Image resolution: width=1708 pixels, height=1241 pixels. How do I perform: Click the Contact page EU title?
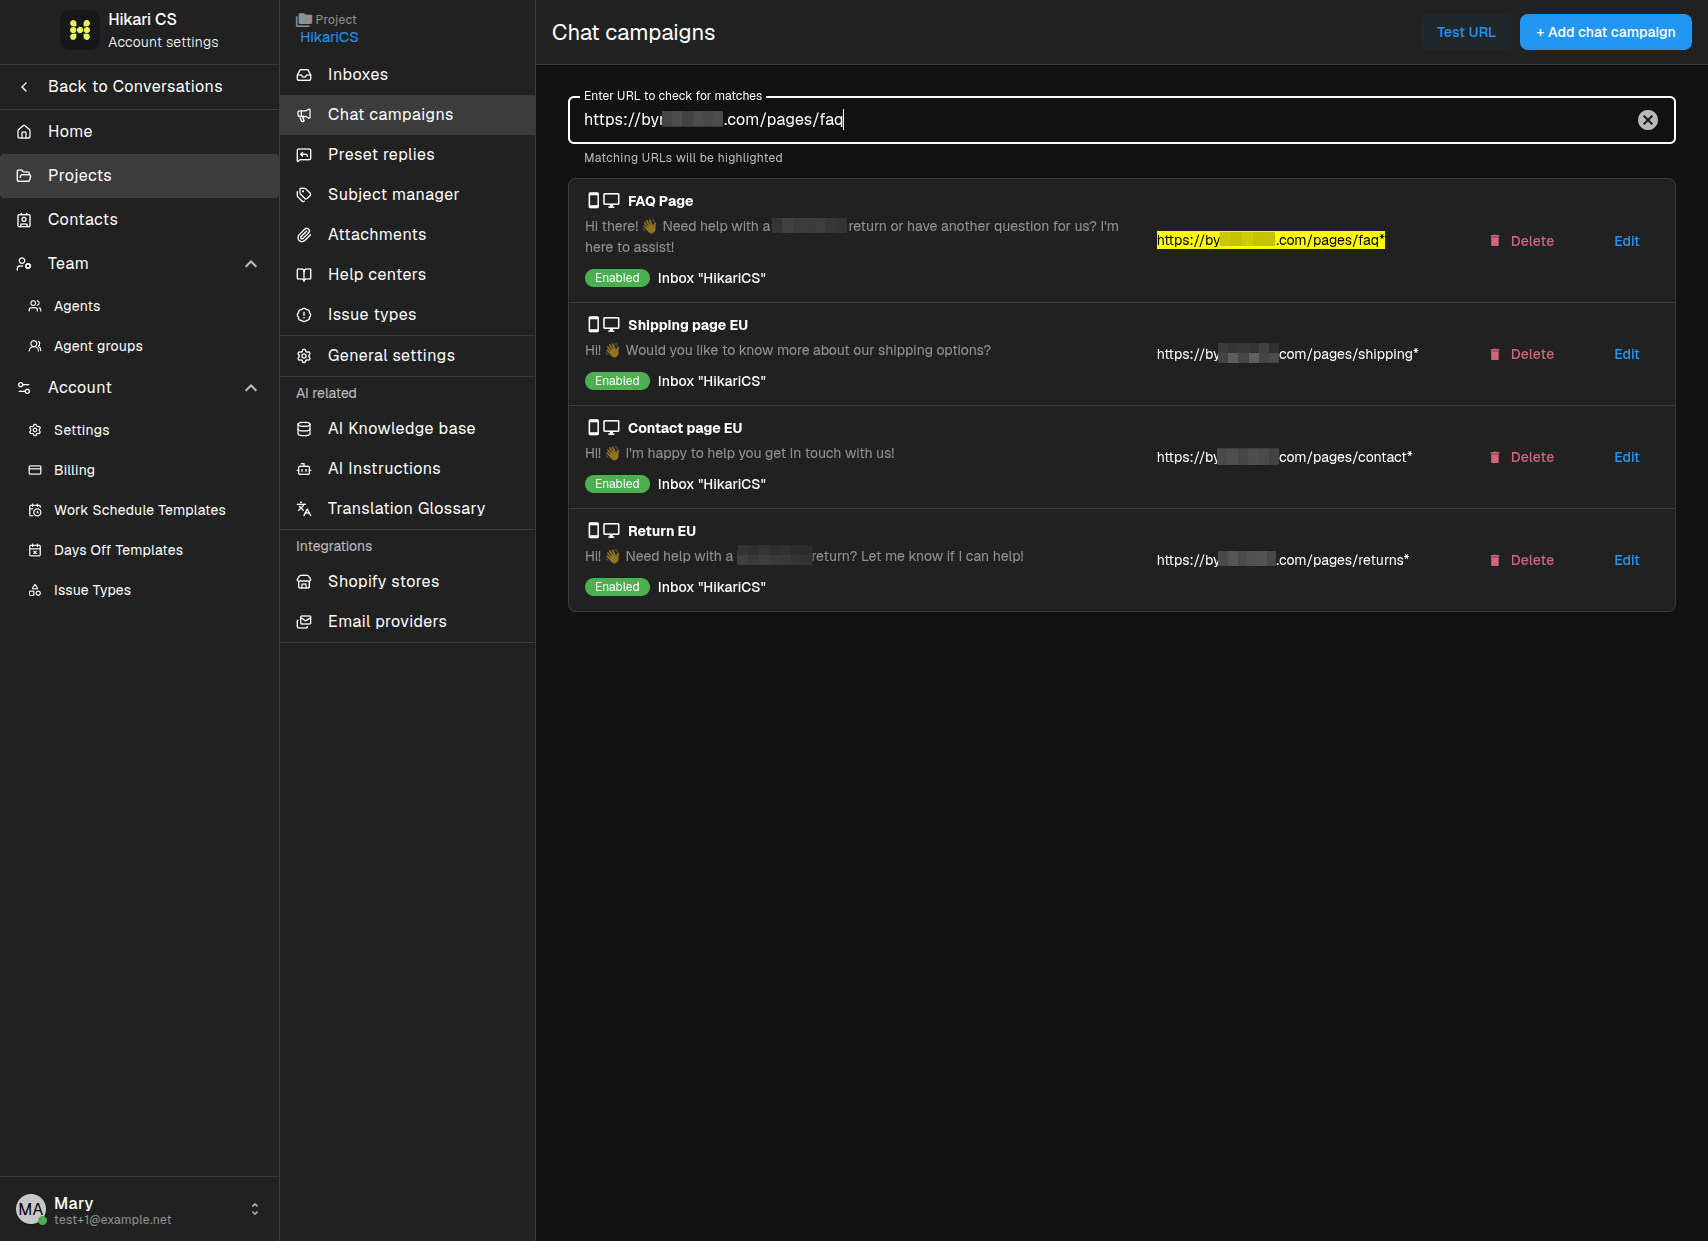(x=685, y=428)
